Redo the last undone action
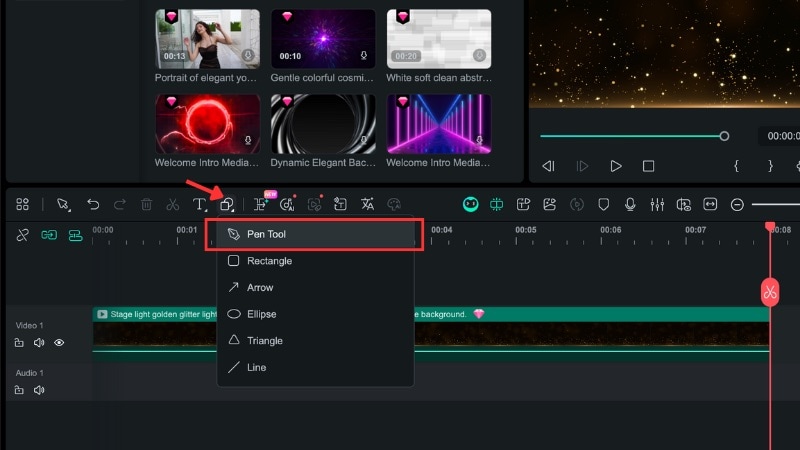The width and height of the screenshot is (800, 450). [x=120, y=205]
